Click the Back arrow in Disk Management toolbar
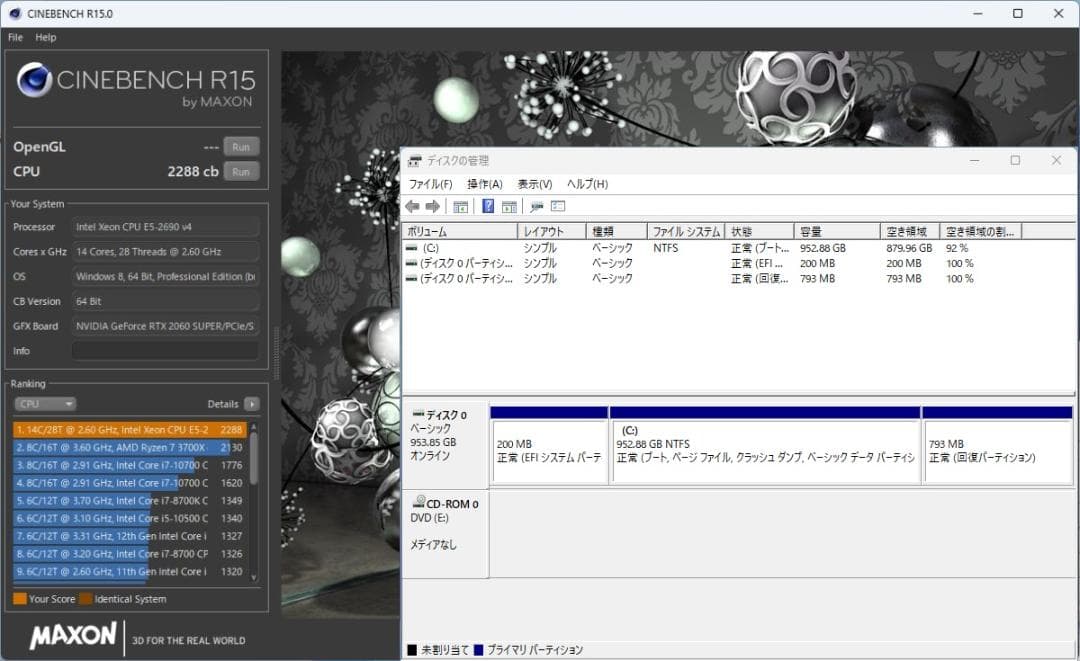Image resolution: width=1080 pixels, height=661 pixels. (x=414, y=206)
